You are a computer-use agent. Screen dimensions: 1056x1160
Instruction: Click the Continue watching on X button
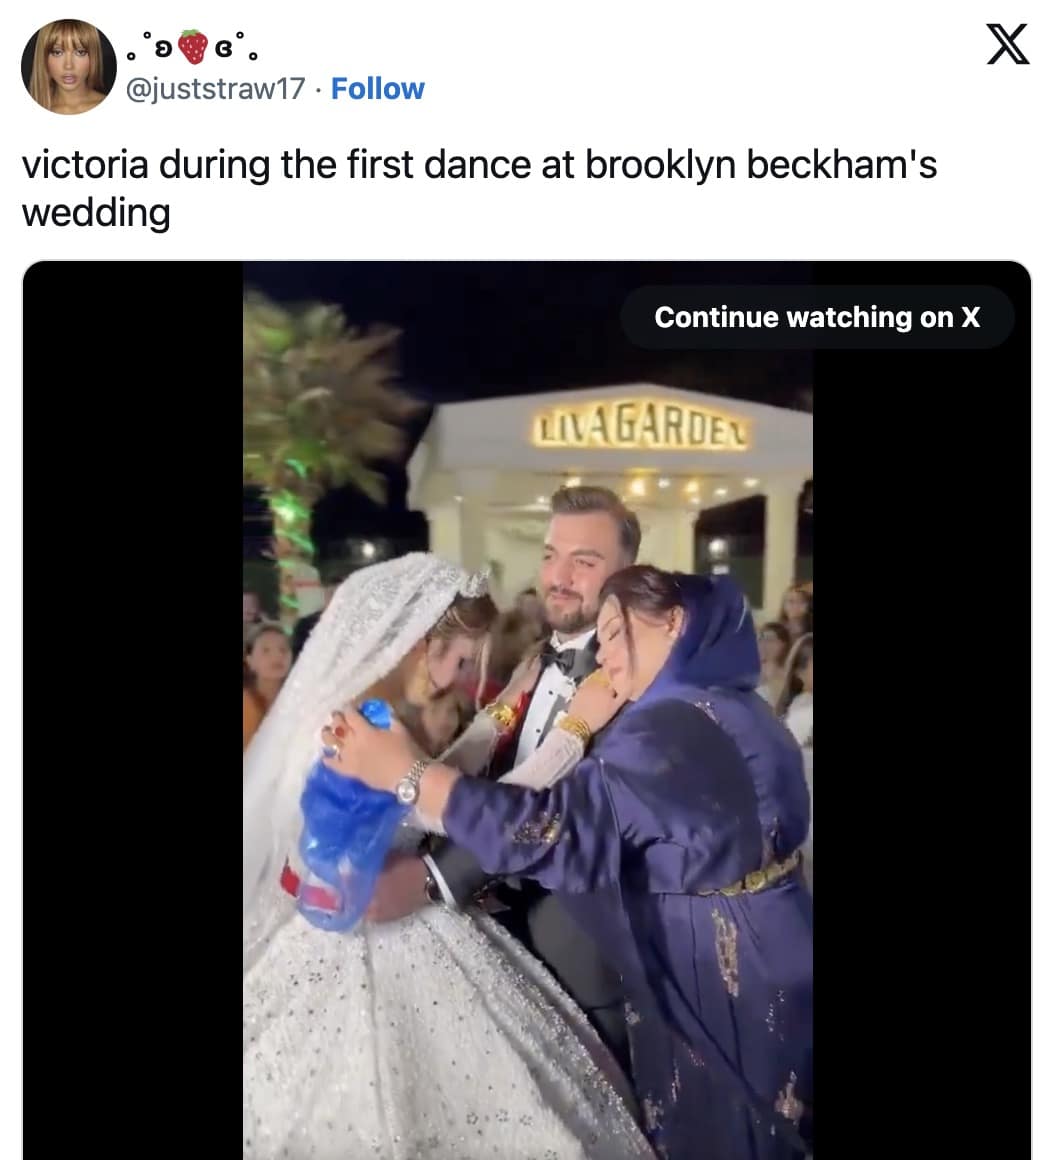pos(817,317)
